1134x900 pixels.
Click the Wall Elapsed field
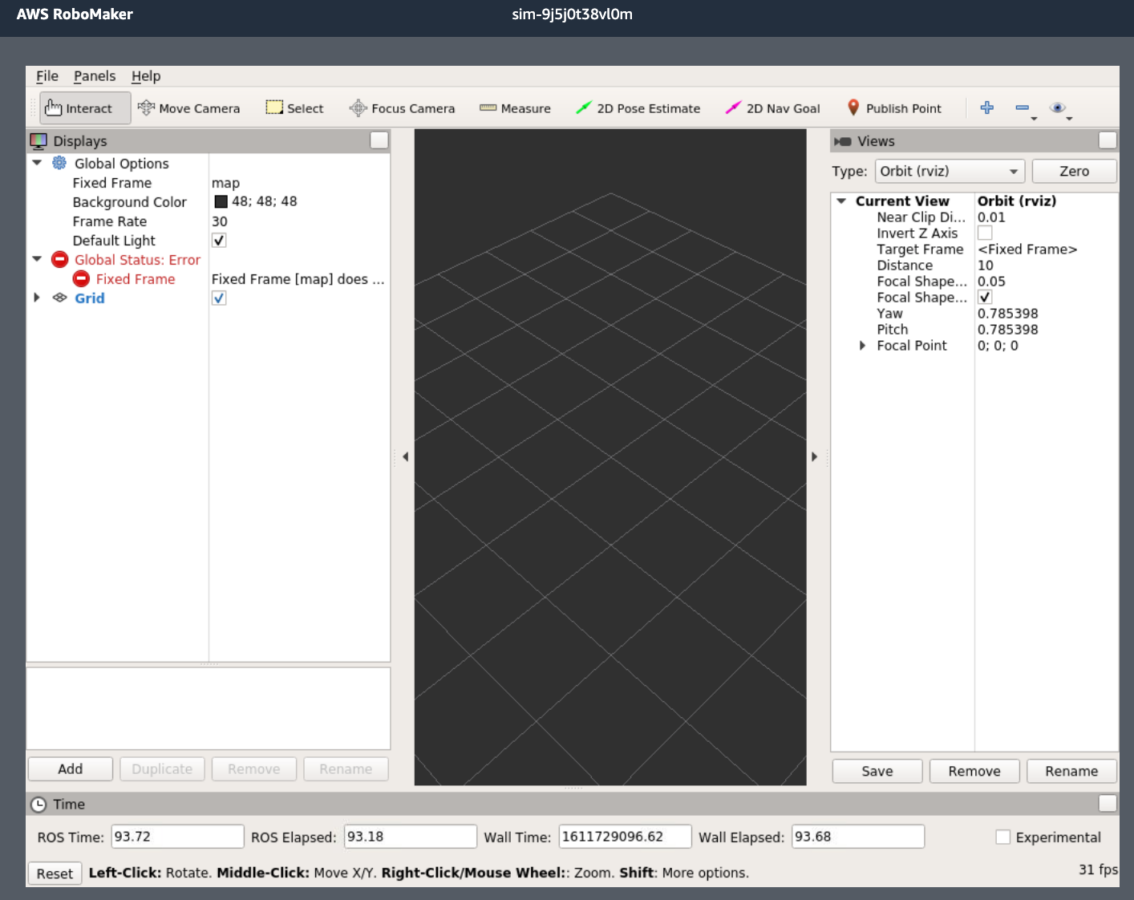(858, 836)
